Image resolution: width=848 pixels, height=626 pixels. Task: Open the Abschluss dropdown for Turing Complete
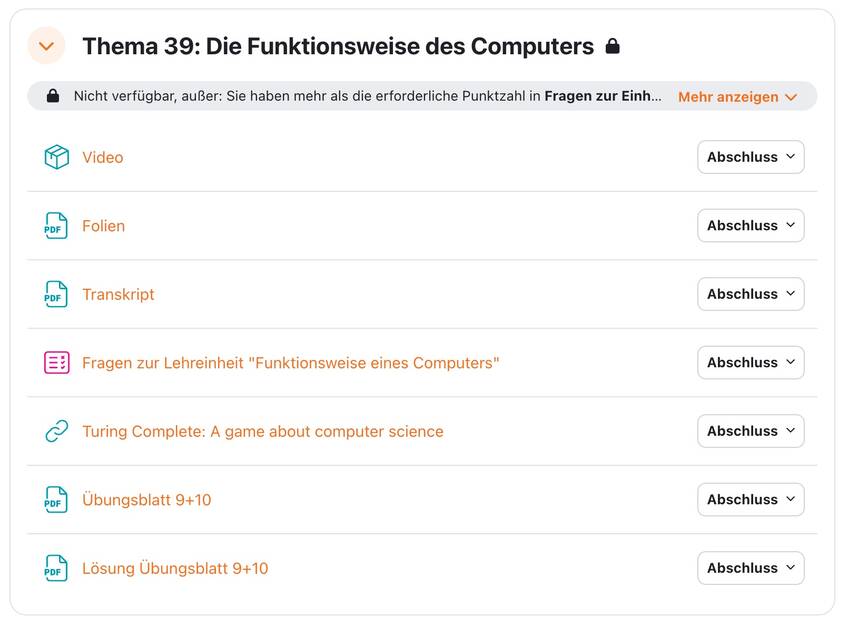coord(751,431)
